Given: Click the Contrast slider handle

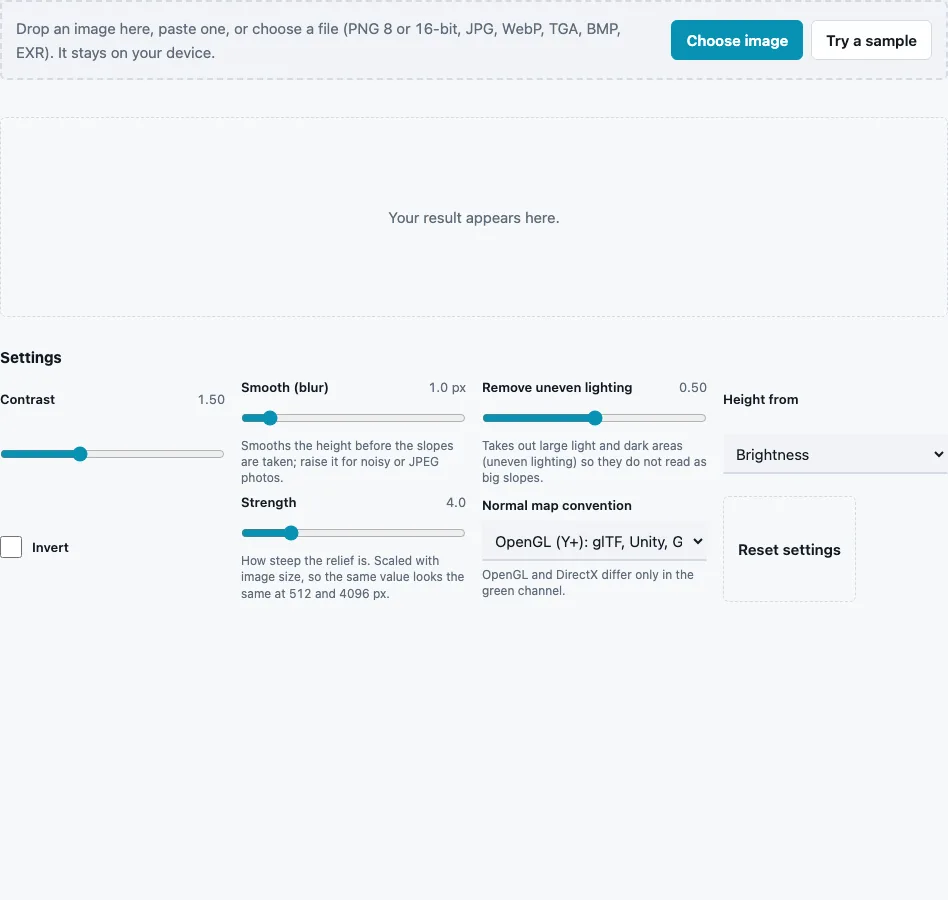Looking at the screenshot, I should click(80, 454).
